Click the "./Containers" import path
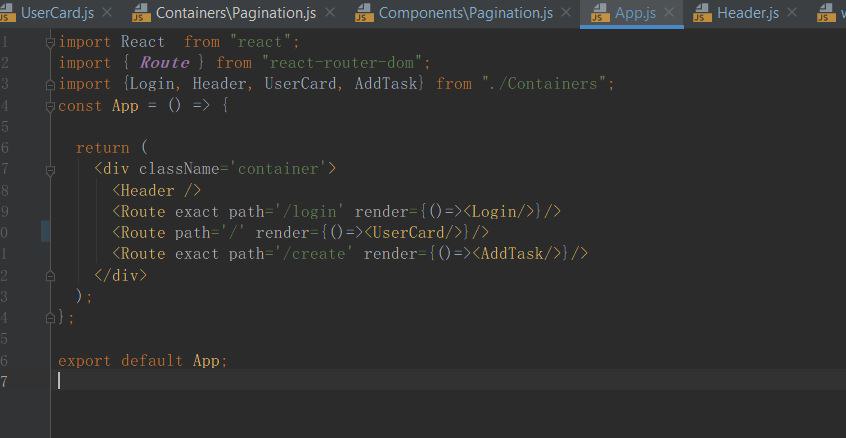The height and width of the screenshot is (438, 846). point(544,84)
